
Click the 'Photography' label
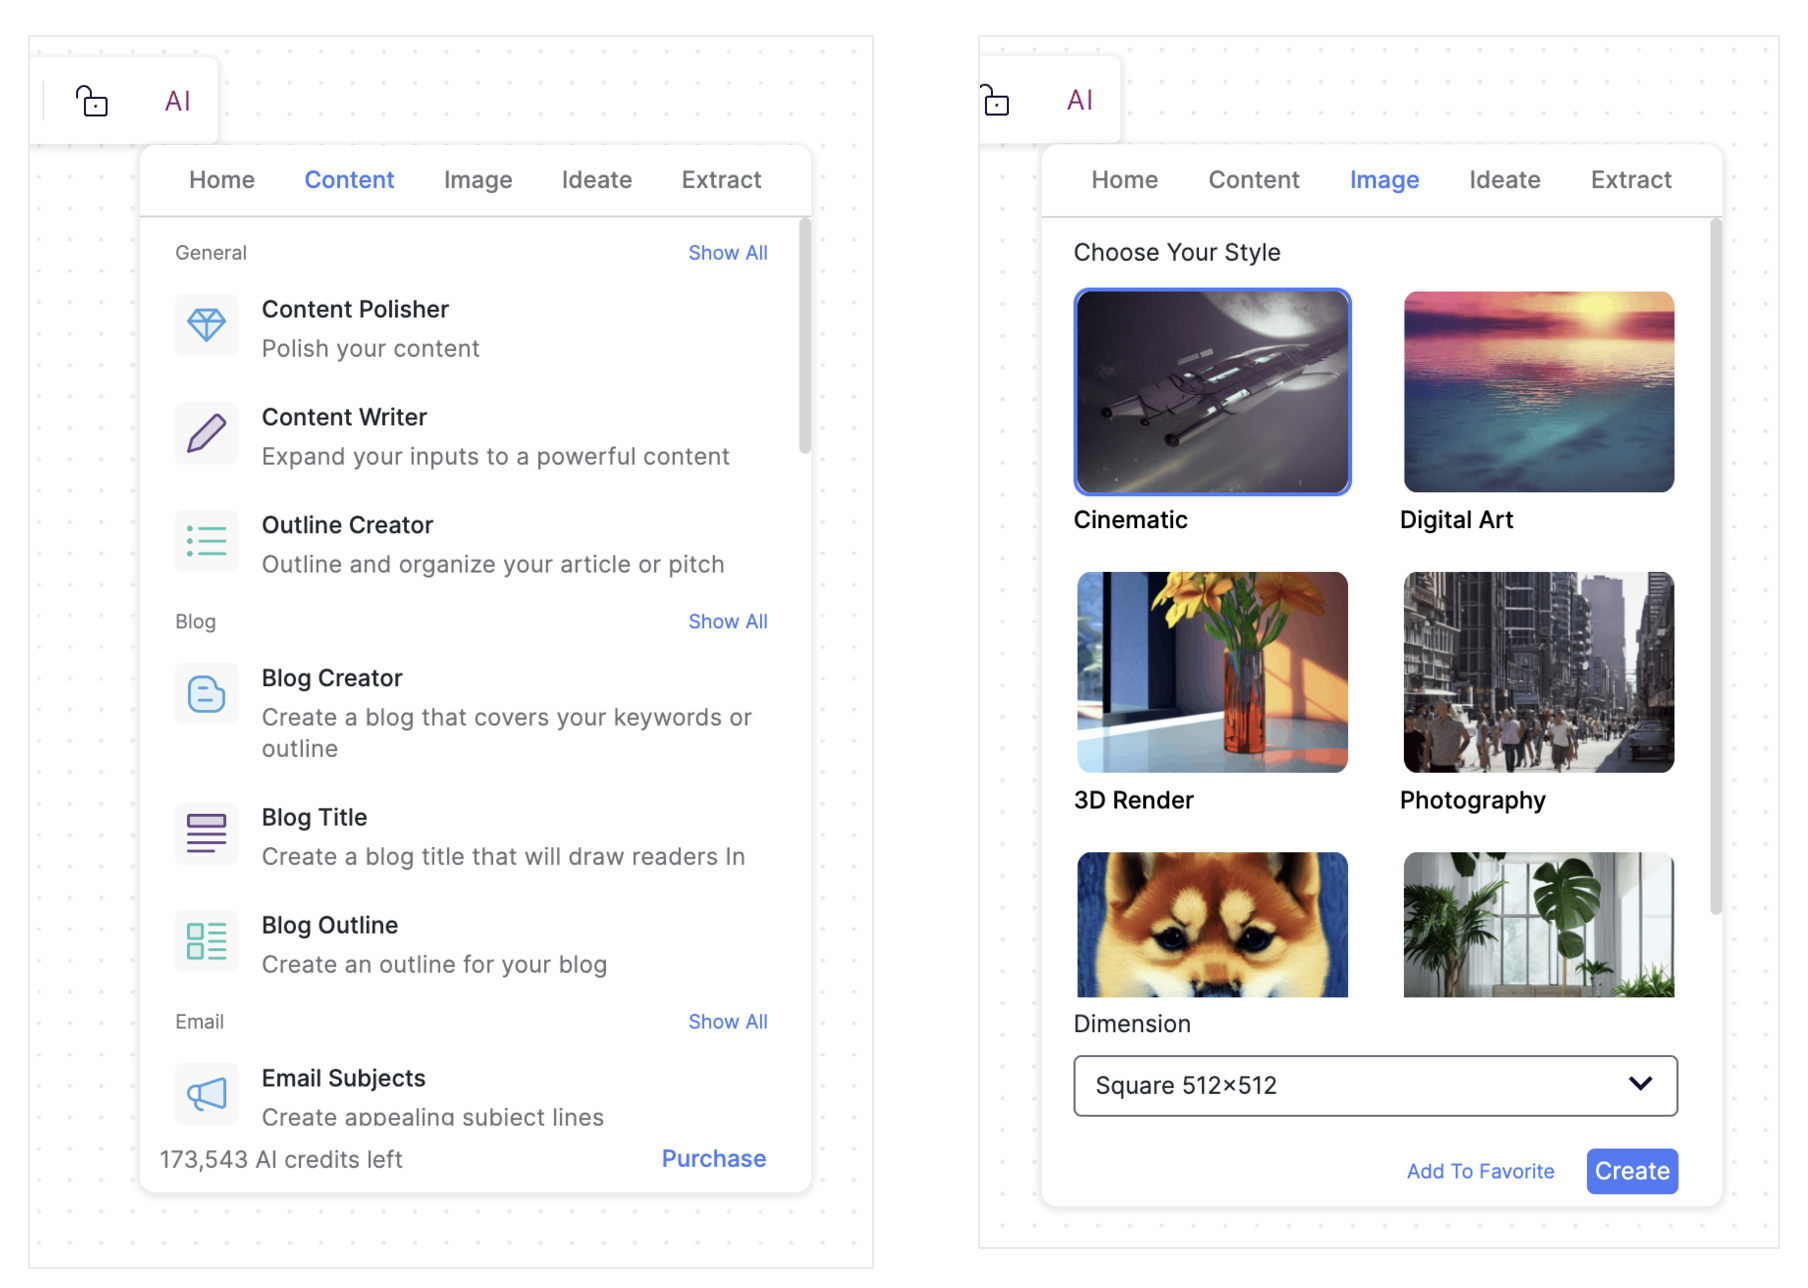click(1473, 801)
